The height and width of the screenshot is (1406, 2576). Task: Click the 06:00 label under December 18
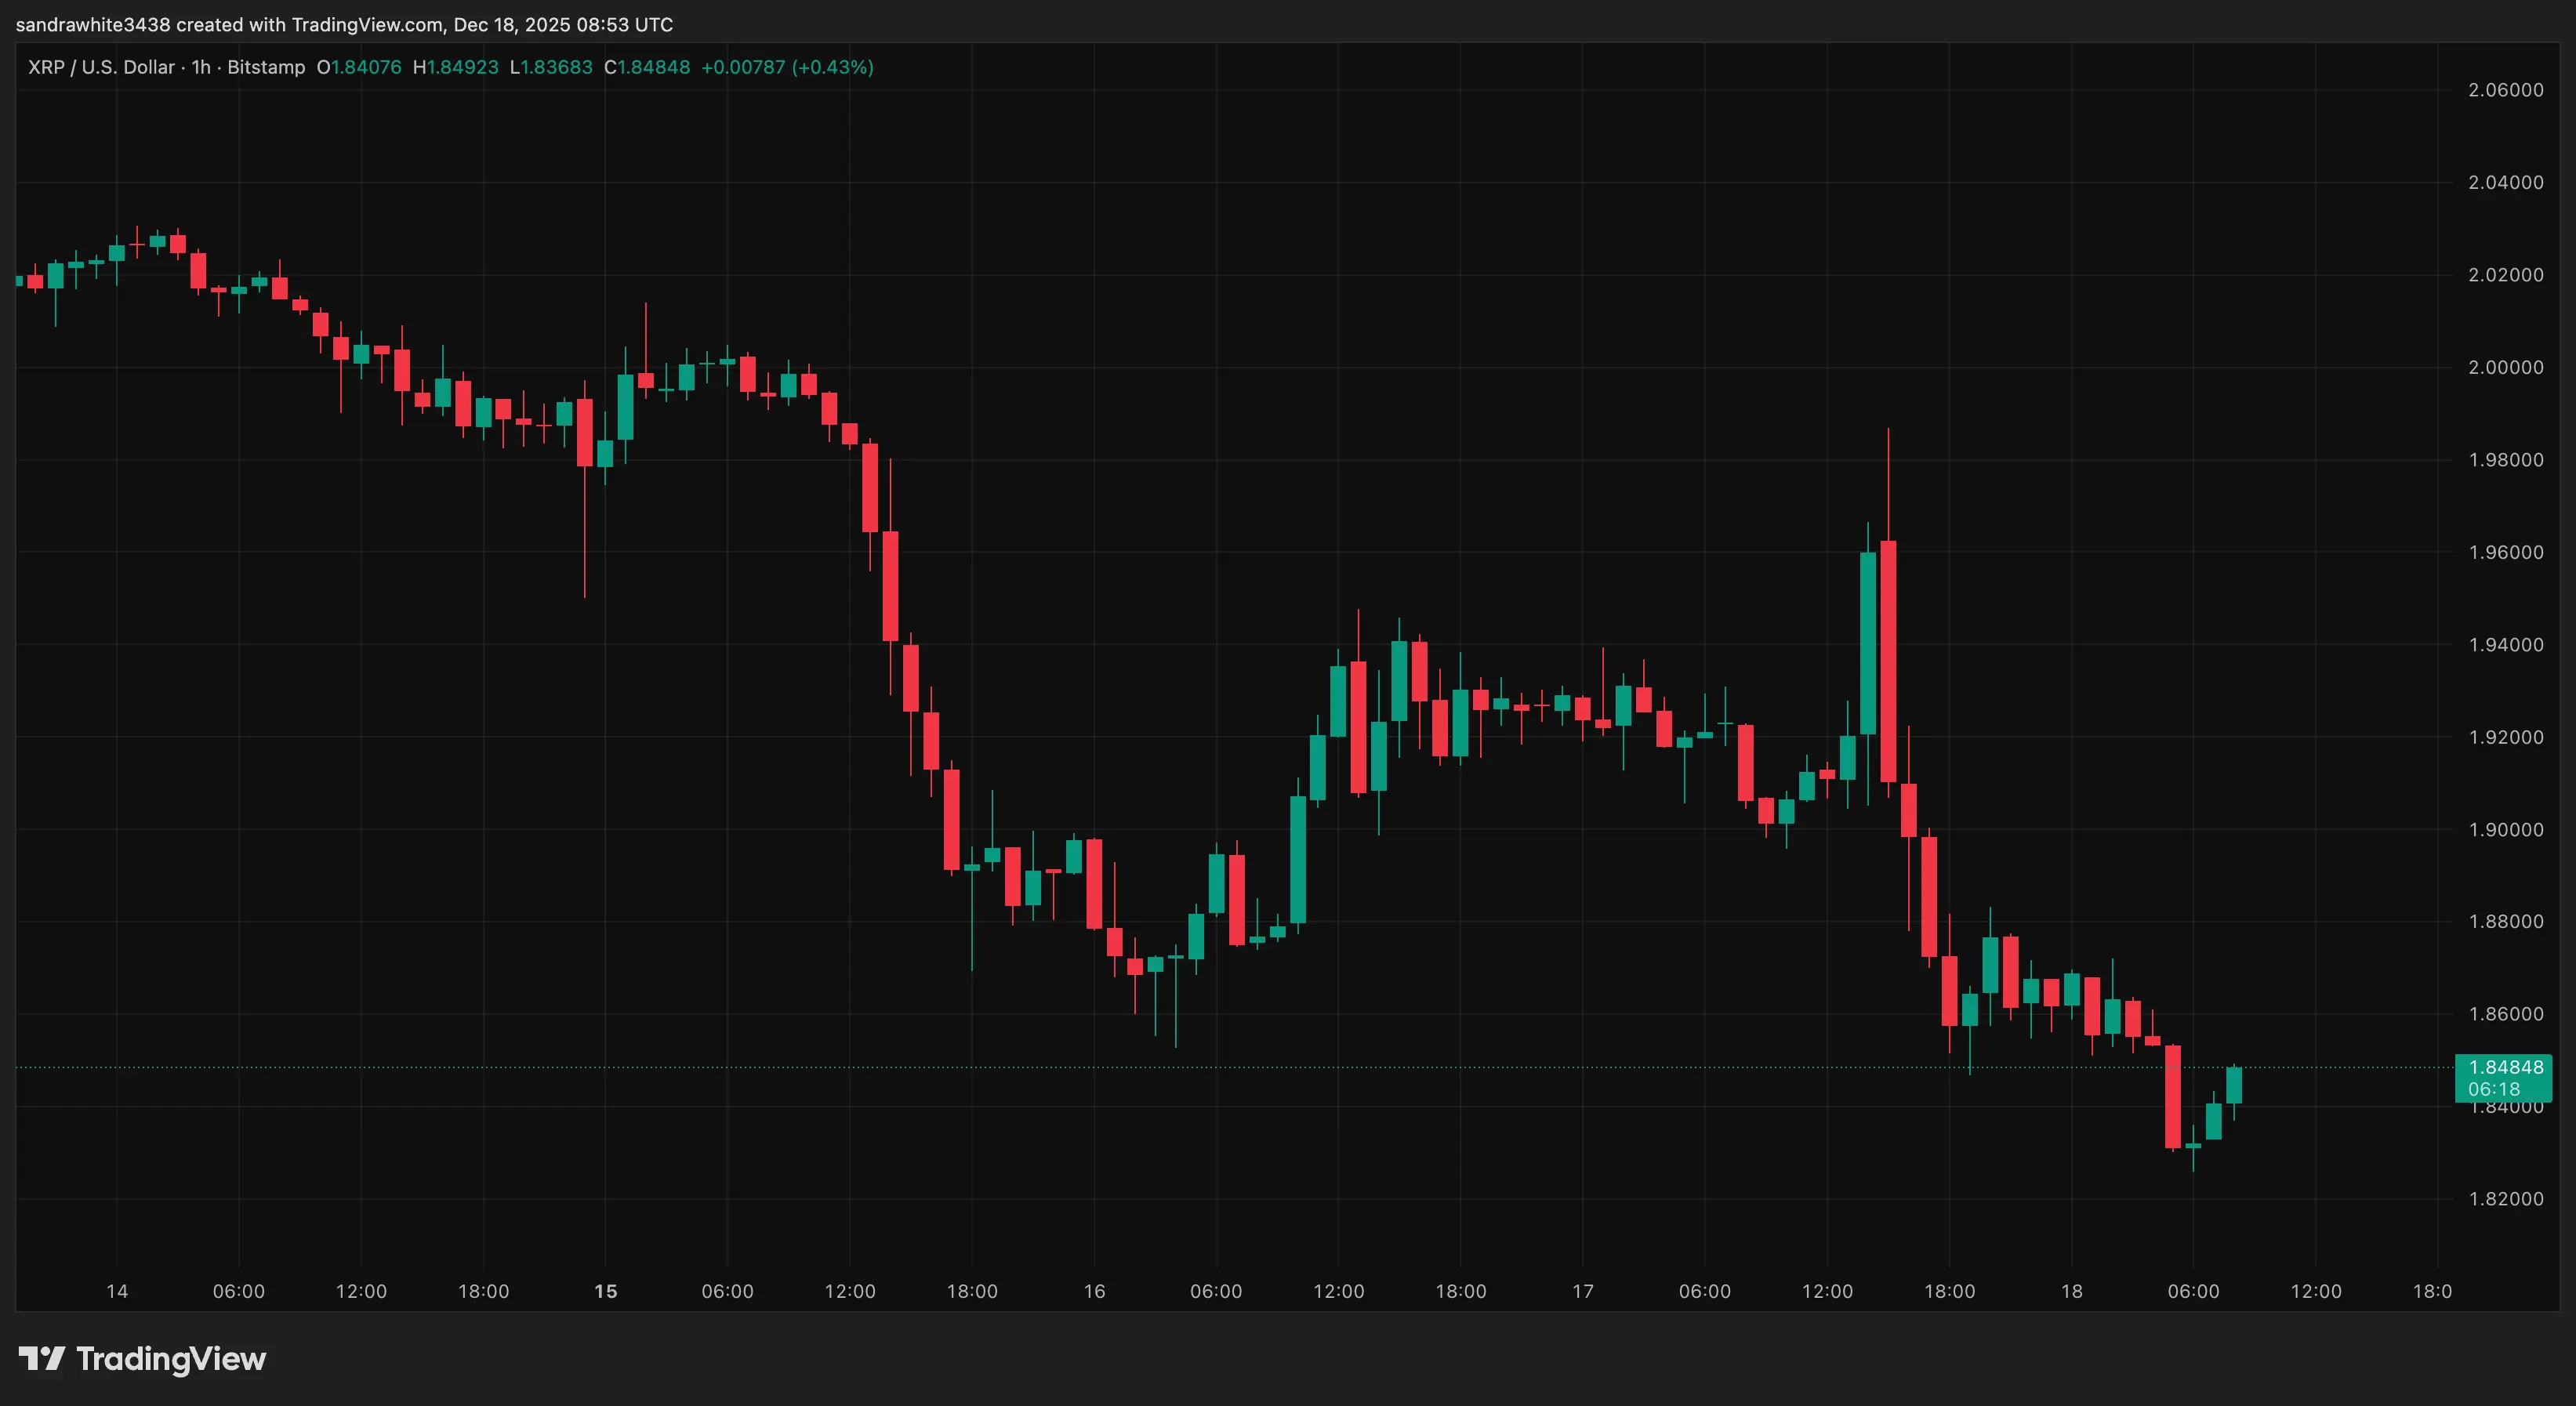pos(2196,1291)
